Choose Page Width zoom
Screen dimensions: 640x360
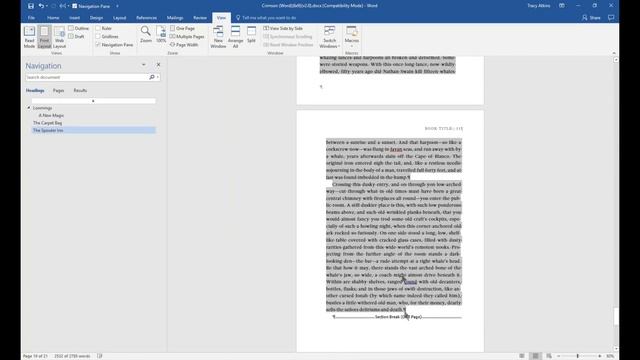click(184, 44)
